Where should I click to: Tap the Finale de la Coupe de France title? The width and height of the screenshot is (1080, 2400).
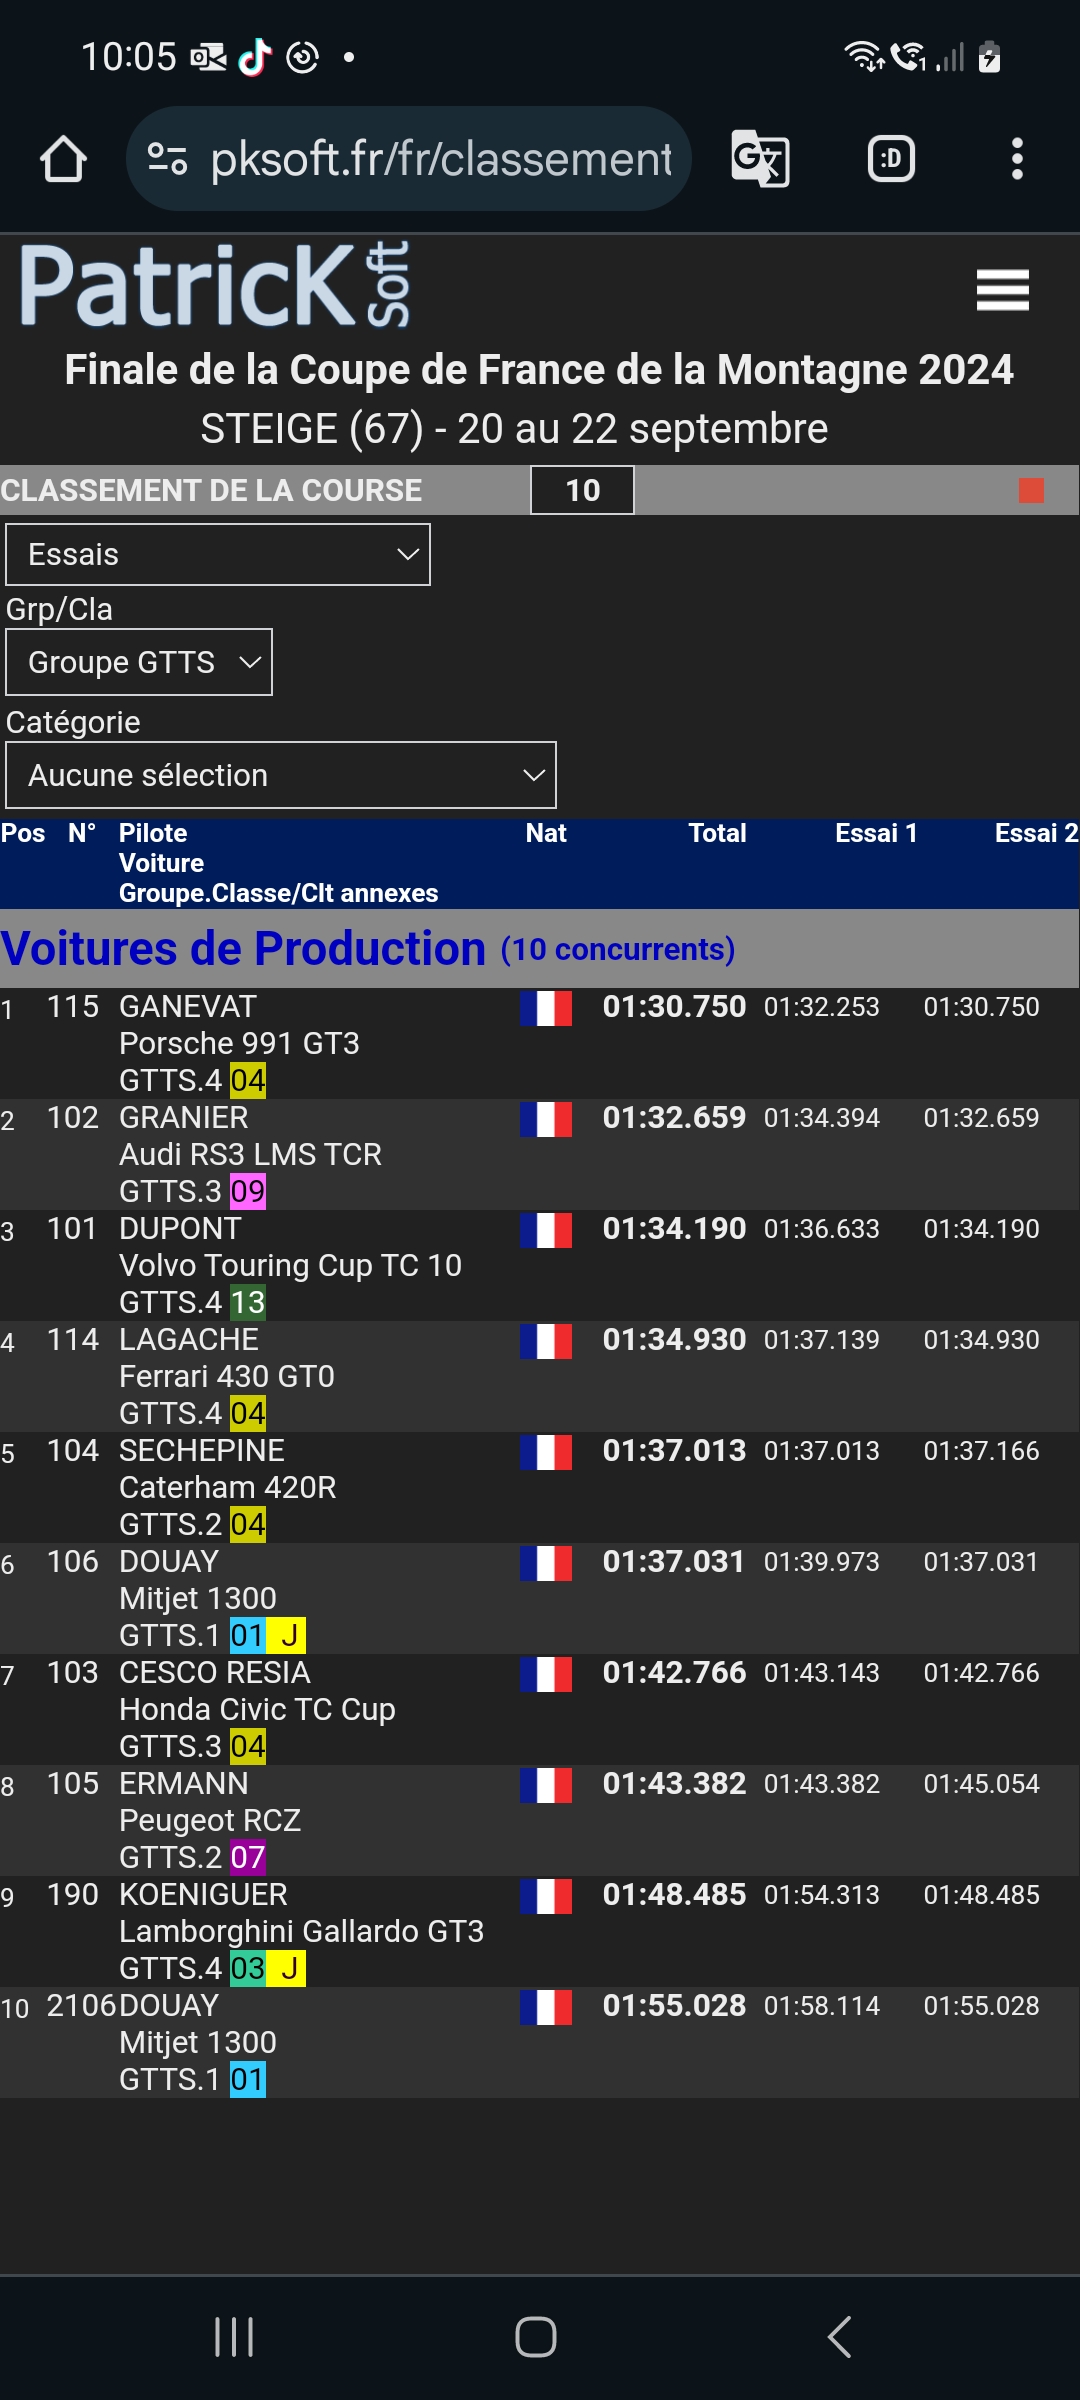539,370
